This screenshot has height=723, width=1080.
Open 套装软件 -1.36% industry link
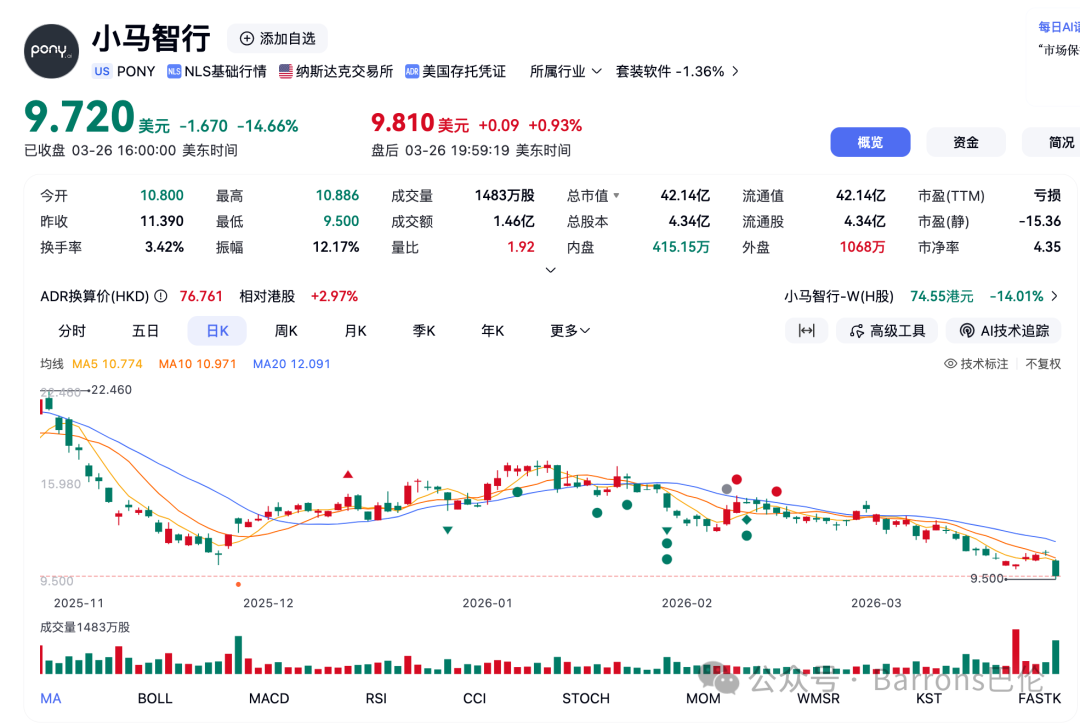(677, 72)
